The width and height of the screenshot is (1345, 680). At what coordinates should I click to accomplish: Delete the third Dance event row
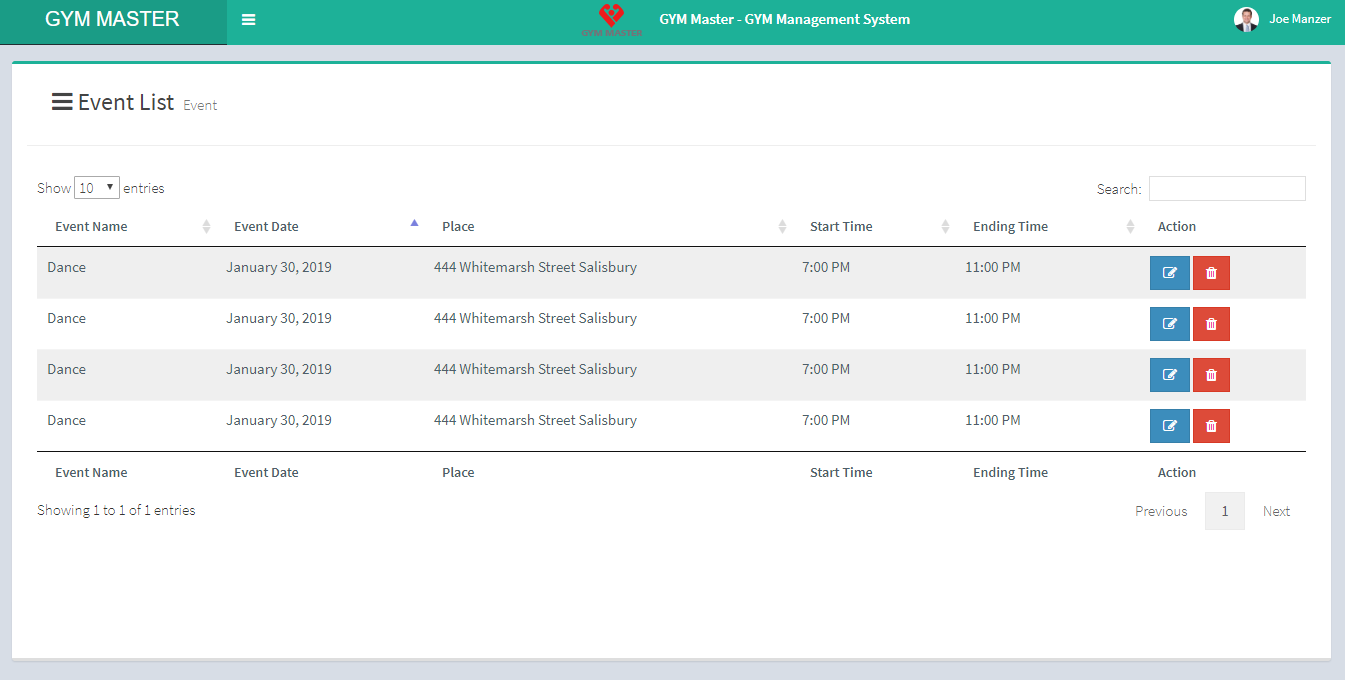[x=1211, y=375]
